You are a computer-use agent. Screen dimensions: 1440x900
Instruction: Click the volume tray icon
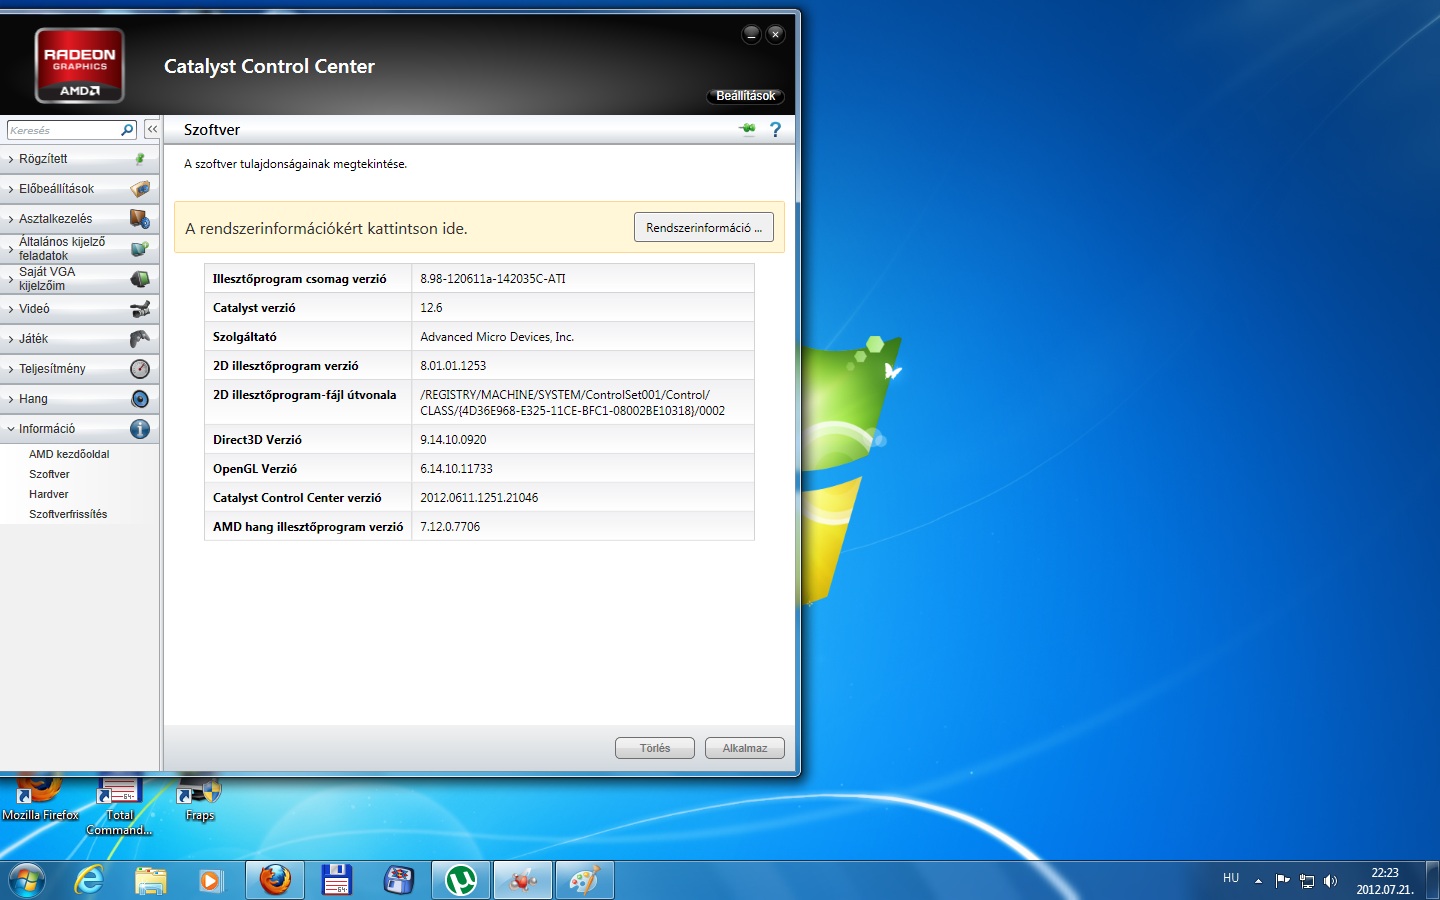click(1330, 881)
